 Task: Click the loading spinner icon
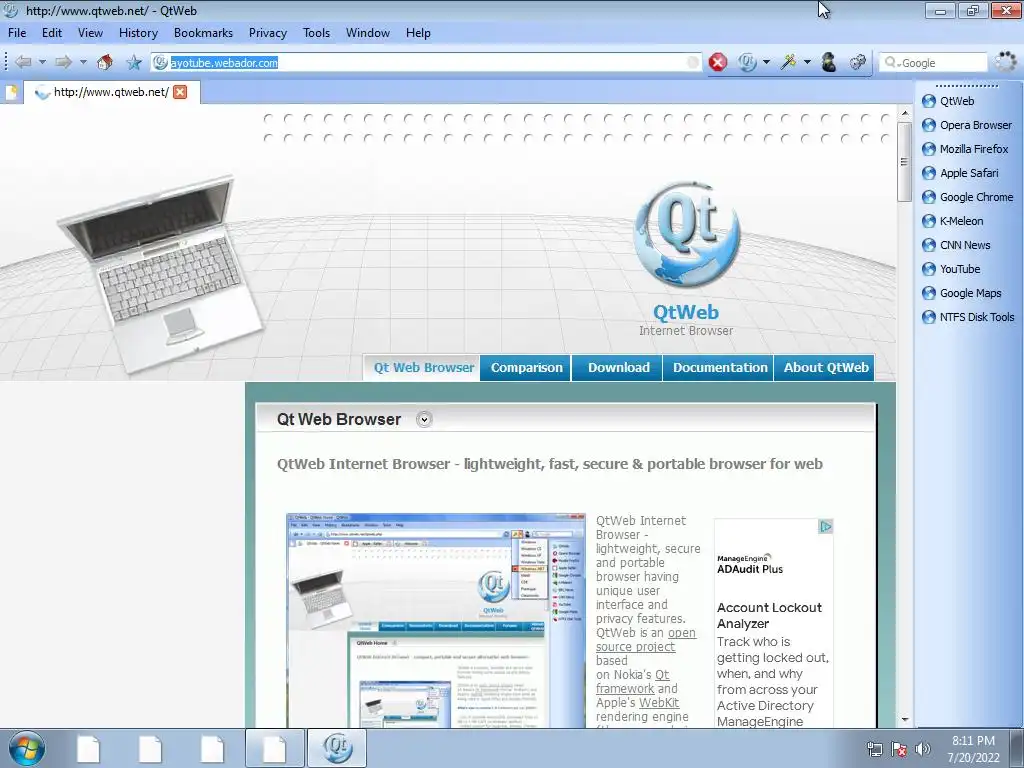point(1006,62)
